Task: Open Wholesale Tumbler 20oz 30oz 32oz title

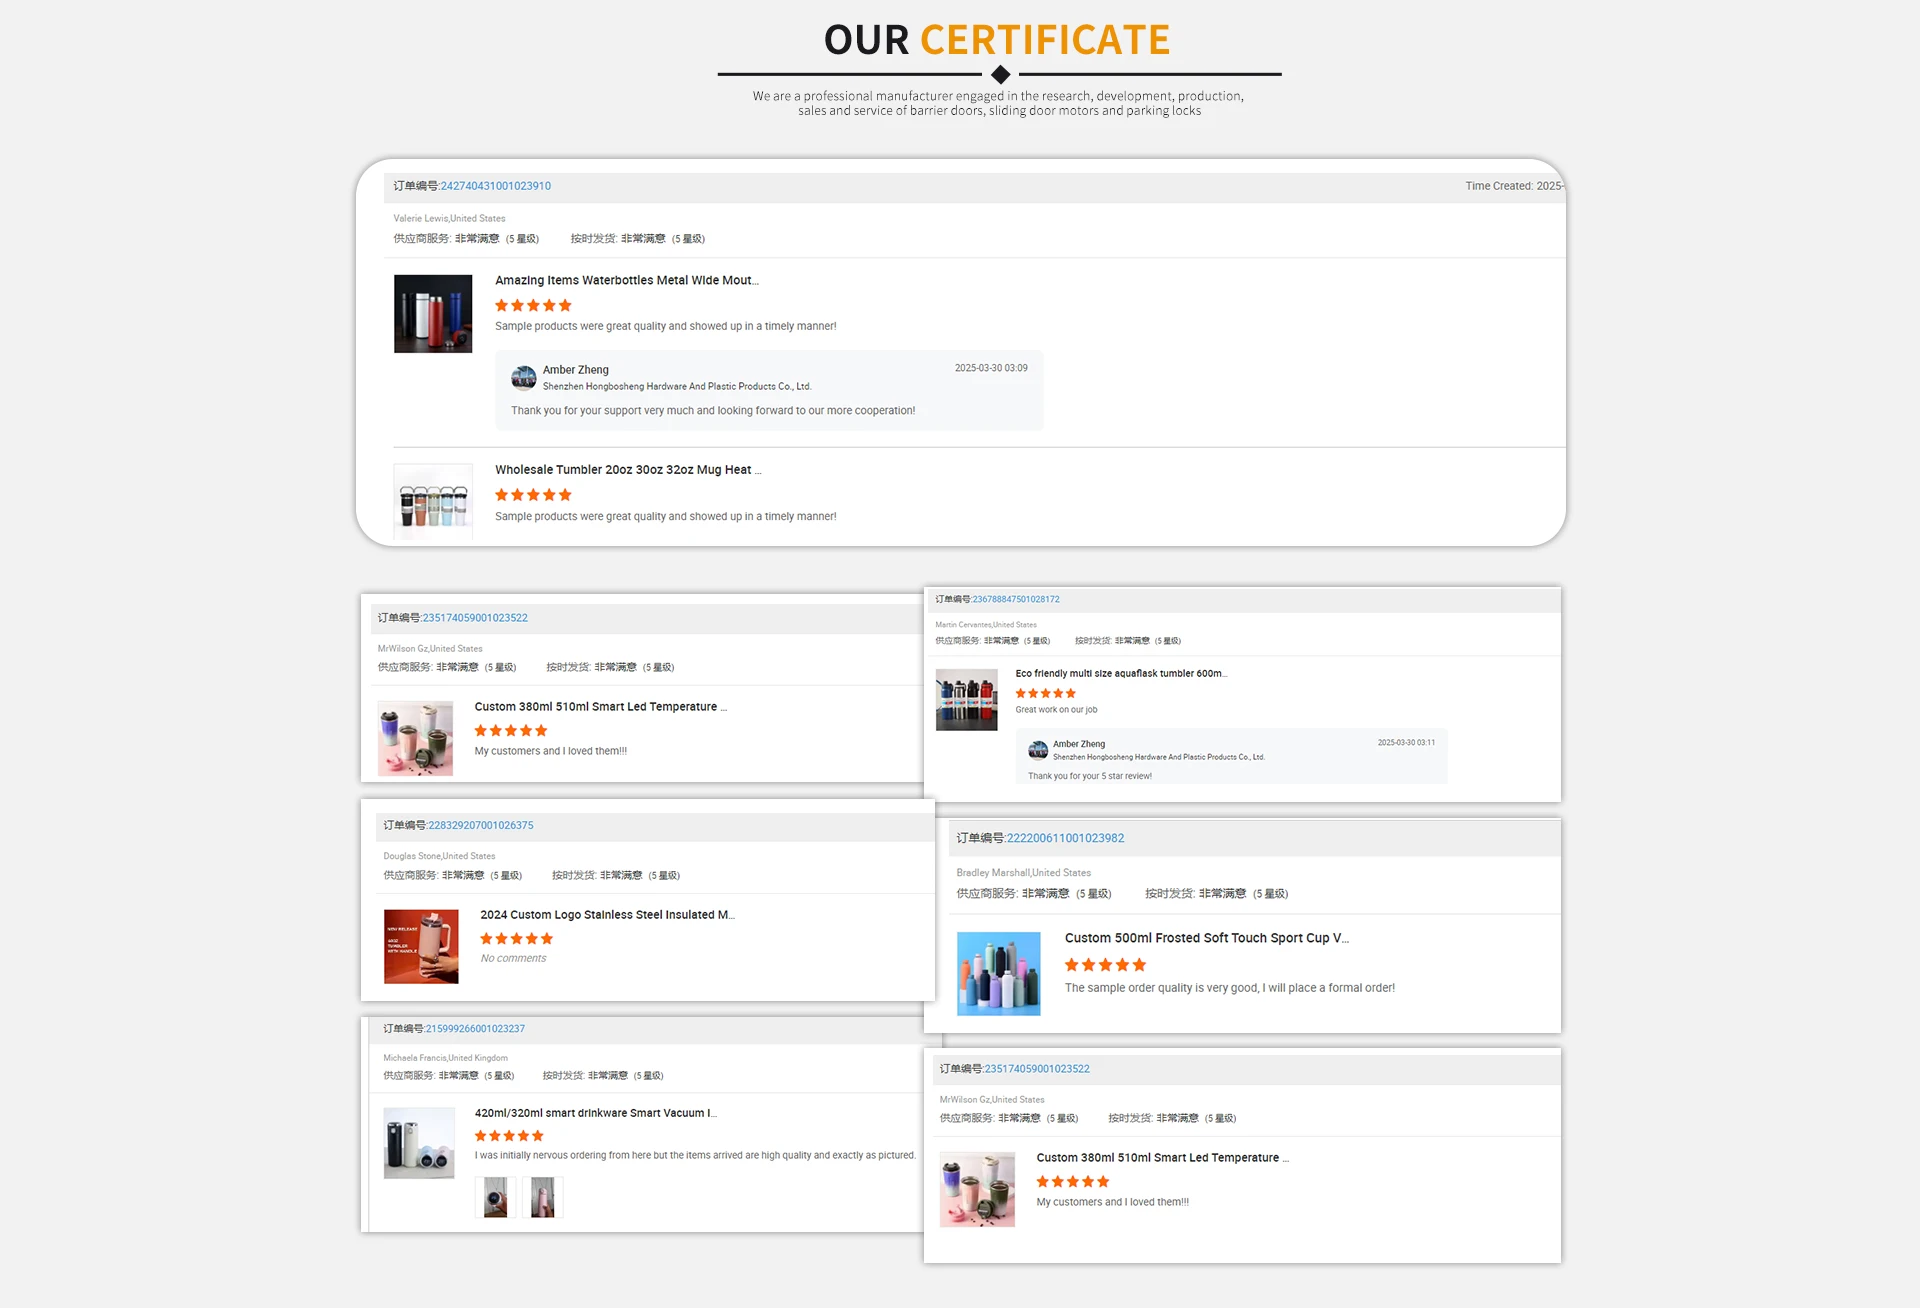Action: [x=627, y=470]
